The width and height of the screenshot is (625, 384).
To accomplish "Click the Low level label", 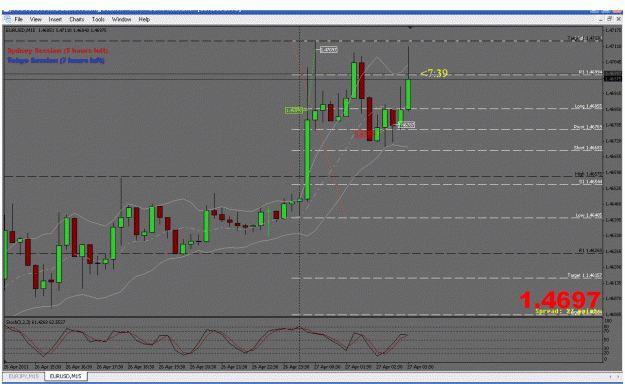I will [x=589, y=215].
